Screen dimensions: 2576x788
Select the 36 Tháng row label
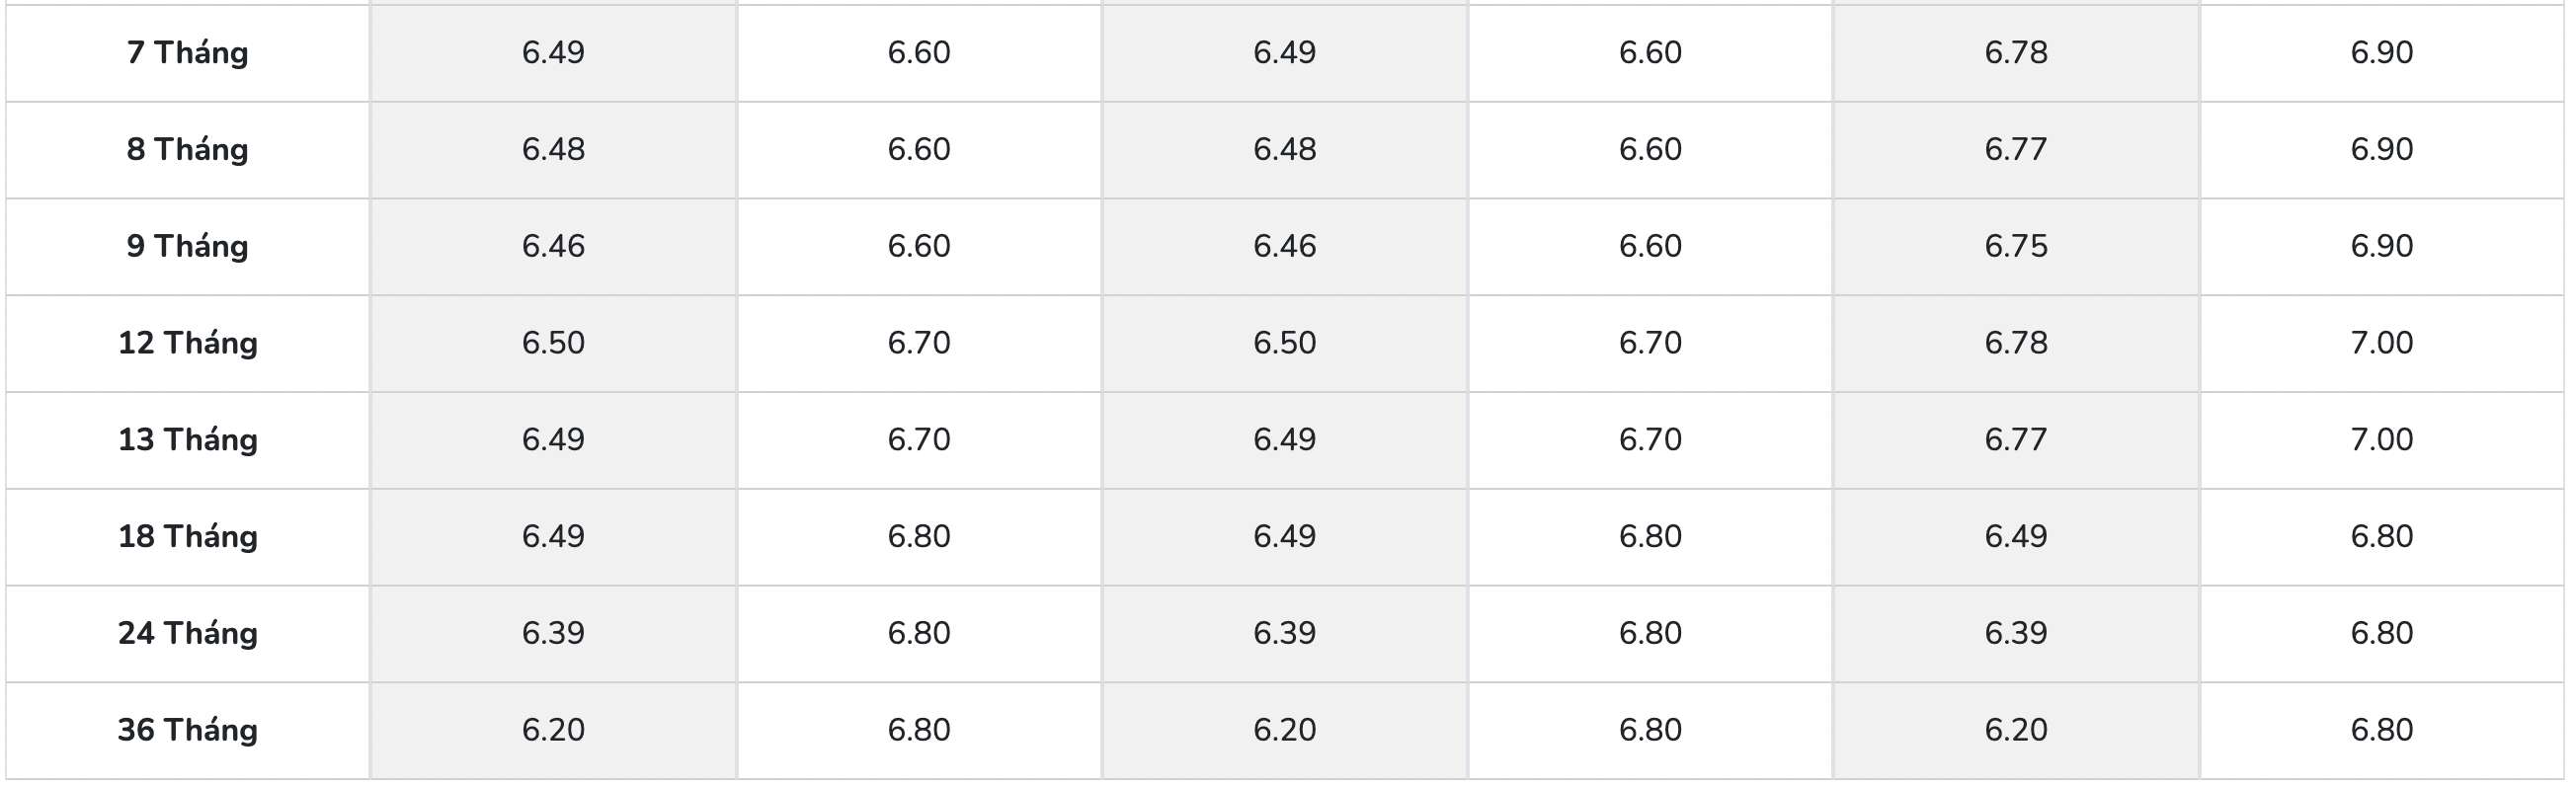click(187, 730)
